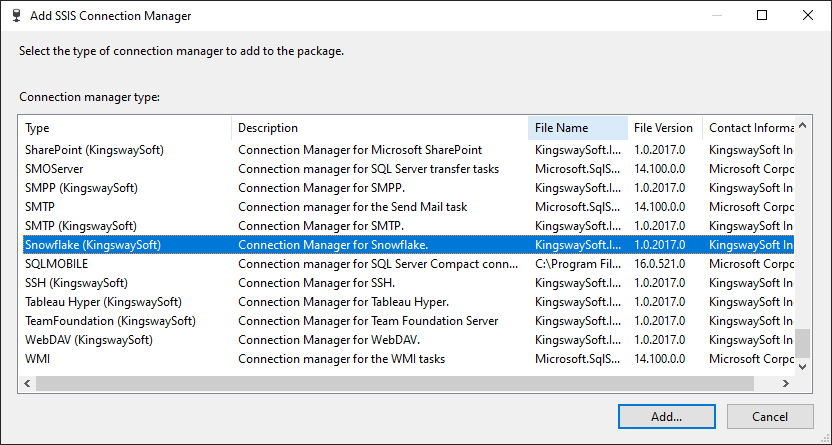Click the vertical scrollbar down arrow
Image resolution: width=832 pixels, height=445 pixels.
tap(802, 367)
